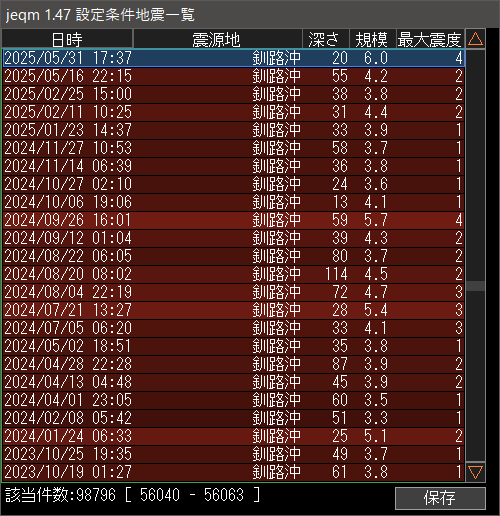
Task: Select the 2024/08/04 22:19 magnitude 4.7 row
Action: coord(233,292)
